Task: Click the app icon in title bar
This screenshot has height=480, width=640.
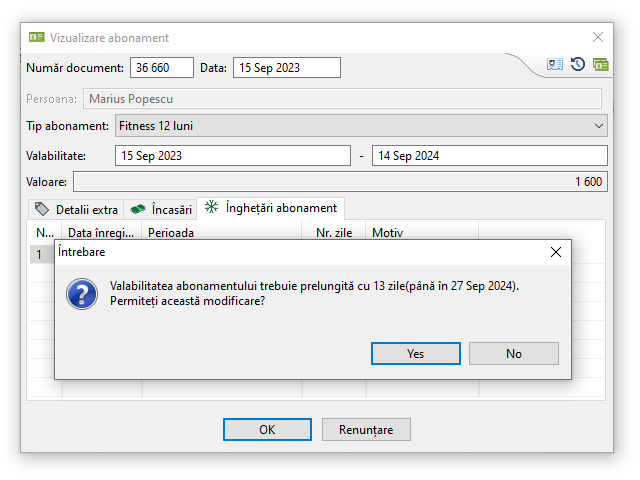Action: [37, 38]
